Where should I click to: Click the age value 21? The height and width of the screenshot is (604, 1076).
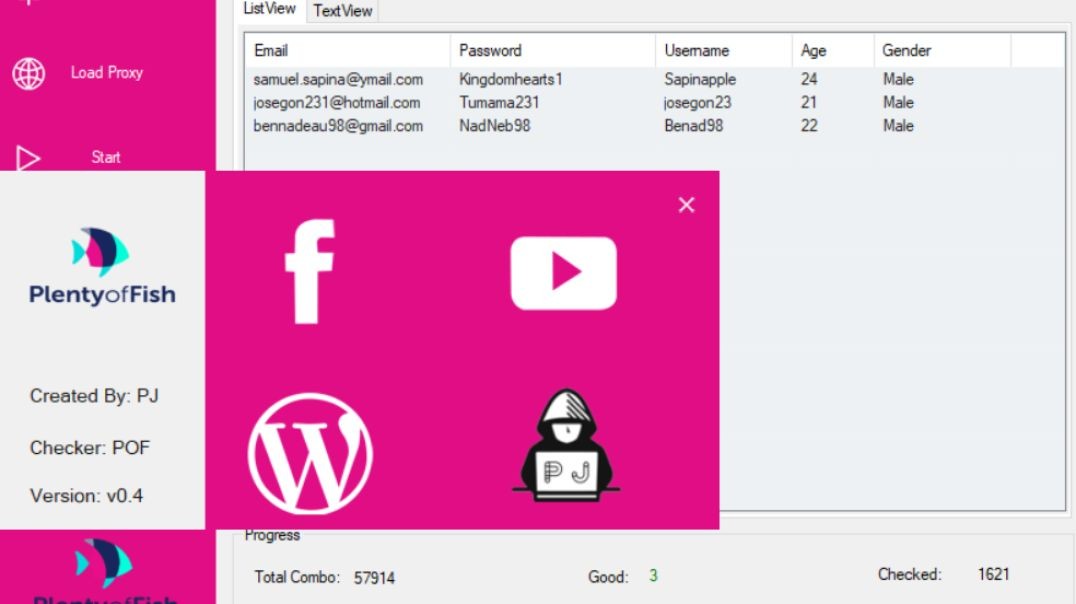809,102
